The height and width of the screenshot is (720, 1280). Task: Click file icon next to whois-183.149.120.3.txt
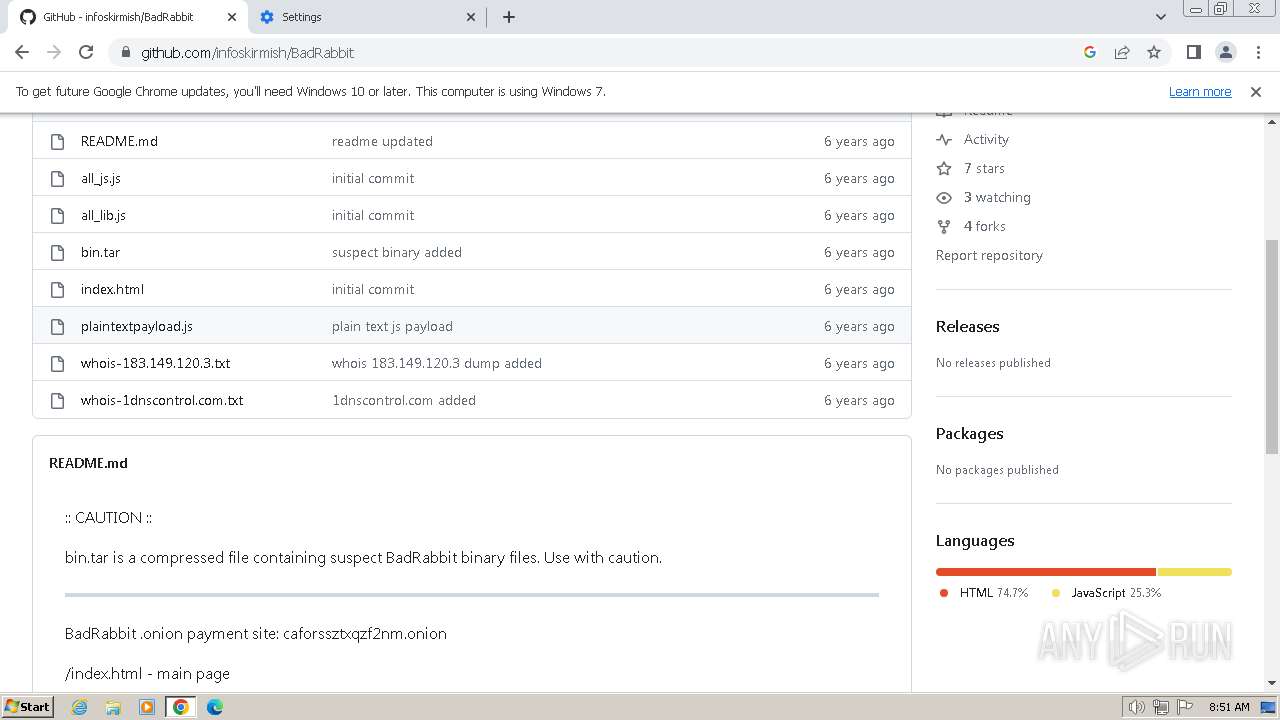click(x=57, y=363)
